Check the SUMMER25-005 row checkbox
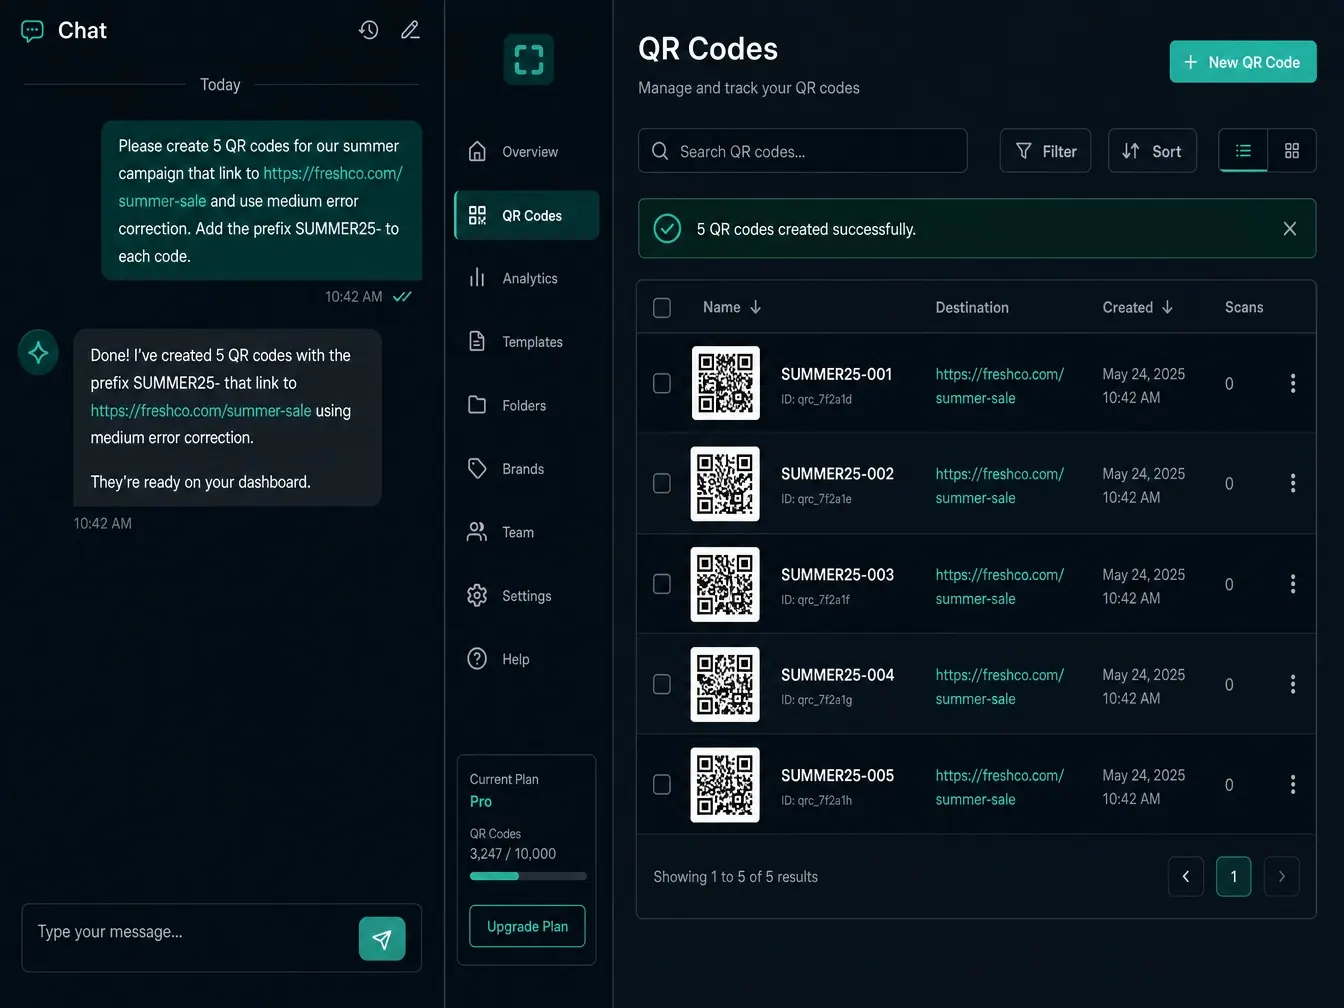Viewport: 1344px width, 1008px height. tap(662, 785)
